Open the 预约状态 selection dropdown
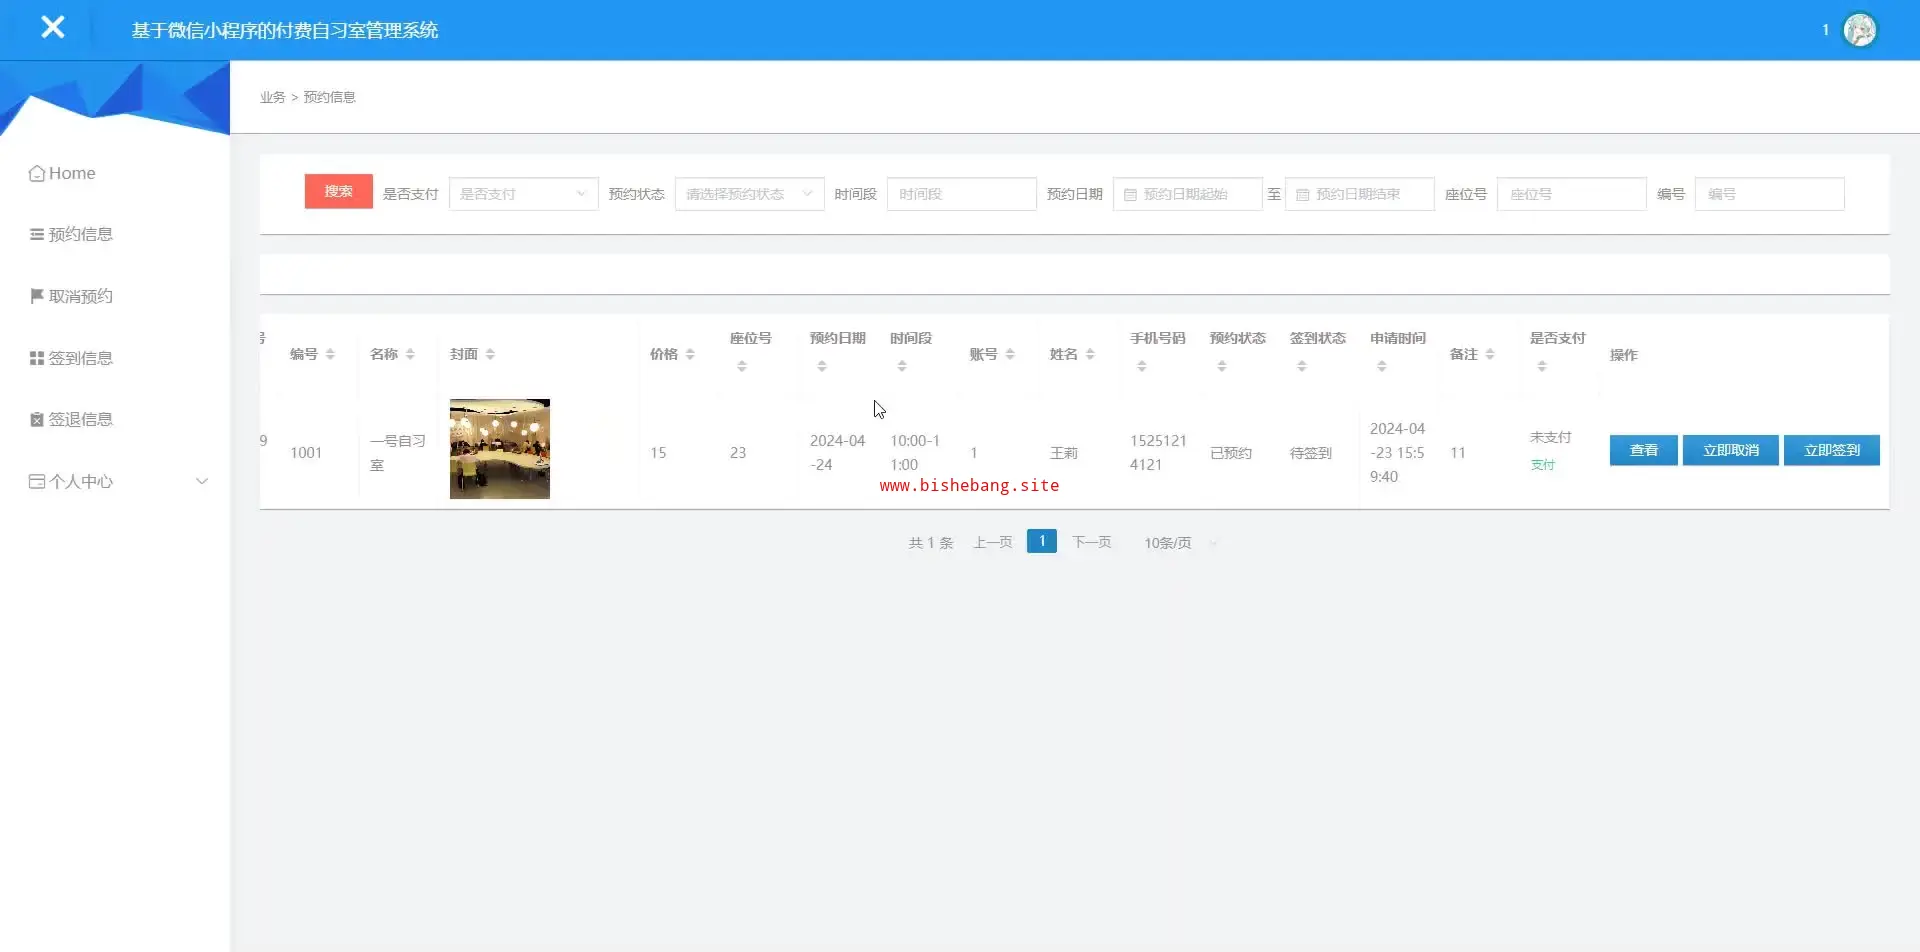Screen dimensions: 1920x952 click(749, 194)
